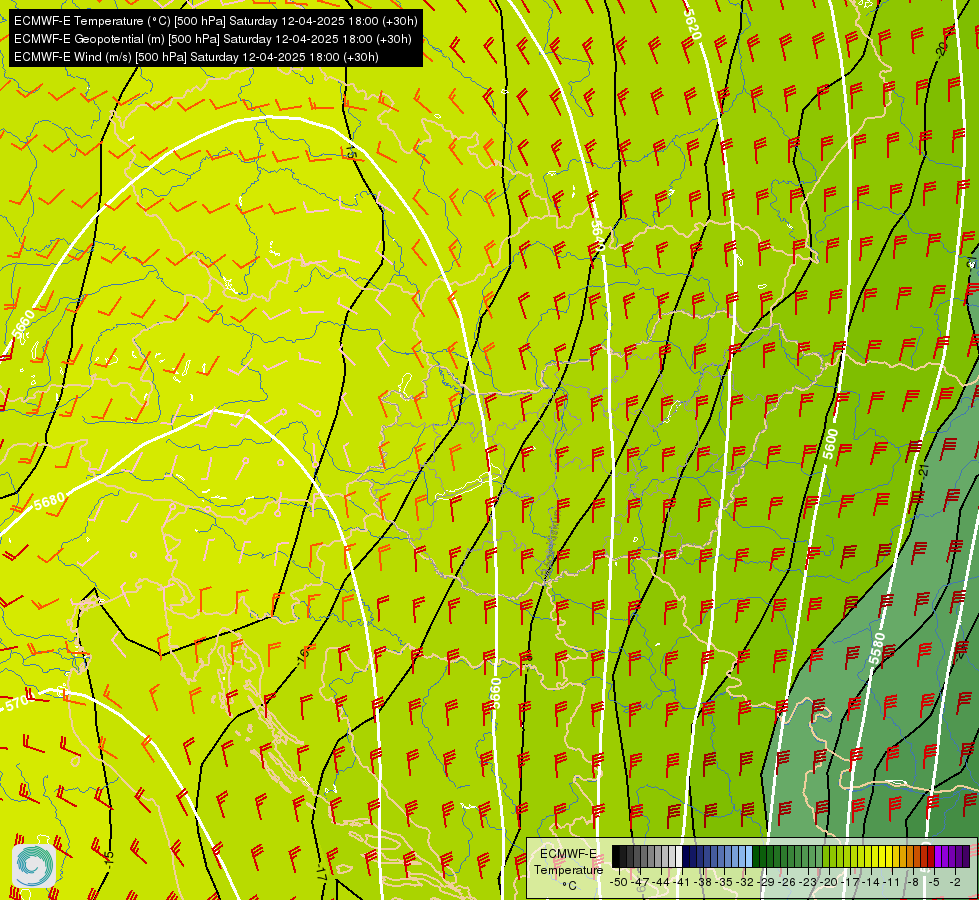
Task: Click the 21 isotherm label
Action: pyautogui.click(x=925, y=470)
